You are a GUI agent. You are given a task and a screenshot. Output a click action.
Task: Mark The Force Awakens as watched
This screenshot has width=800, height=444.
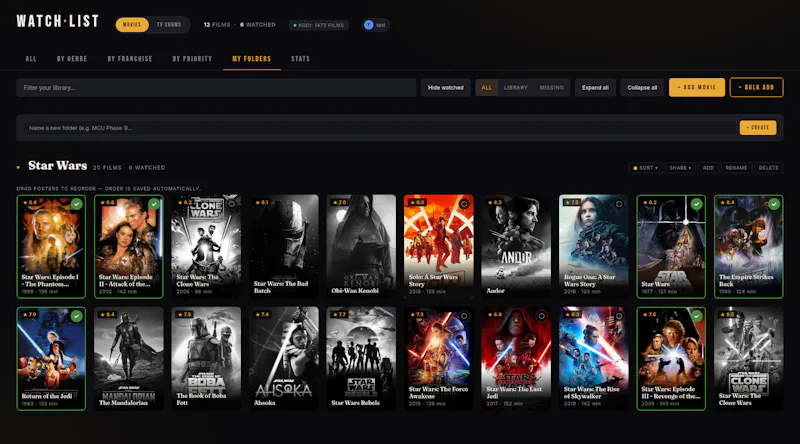pyautogui.click(x=464, y=316)
